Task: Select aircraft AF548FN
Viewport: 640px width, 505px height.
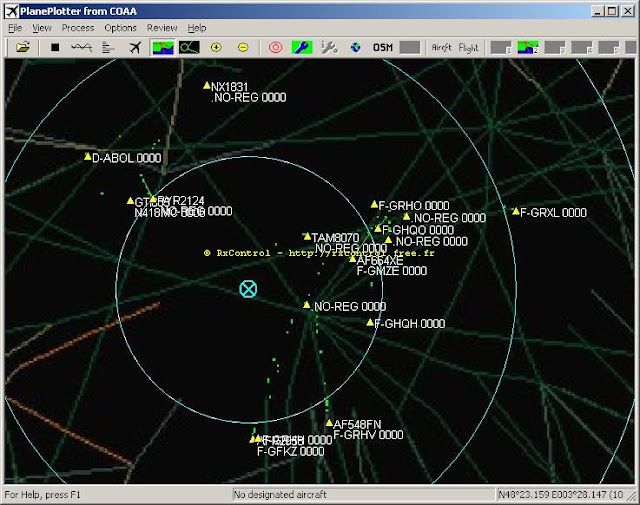Action: pos(329,423)
